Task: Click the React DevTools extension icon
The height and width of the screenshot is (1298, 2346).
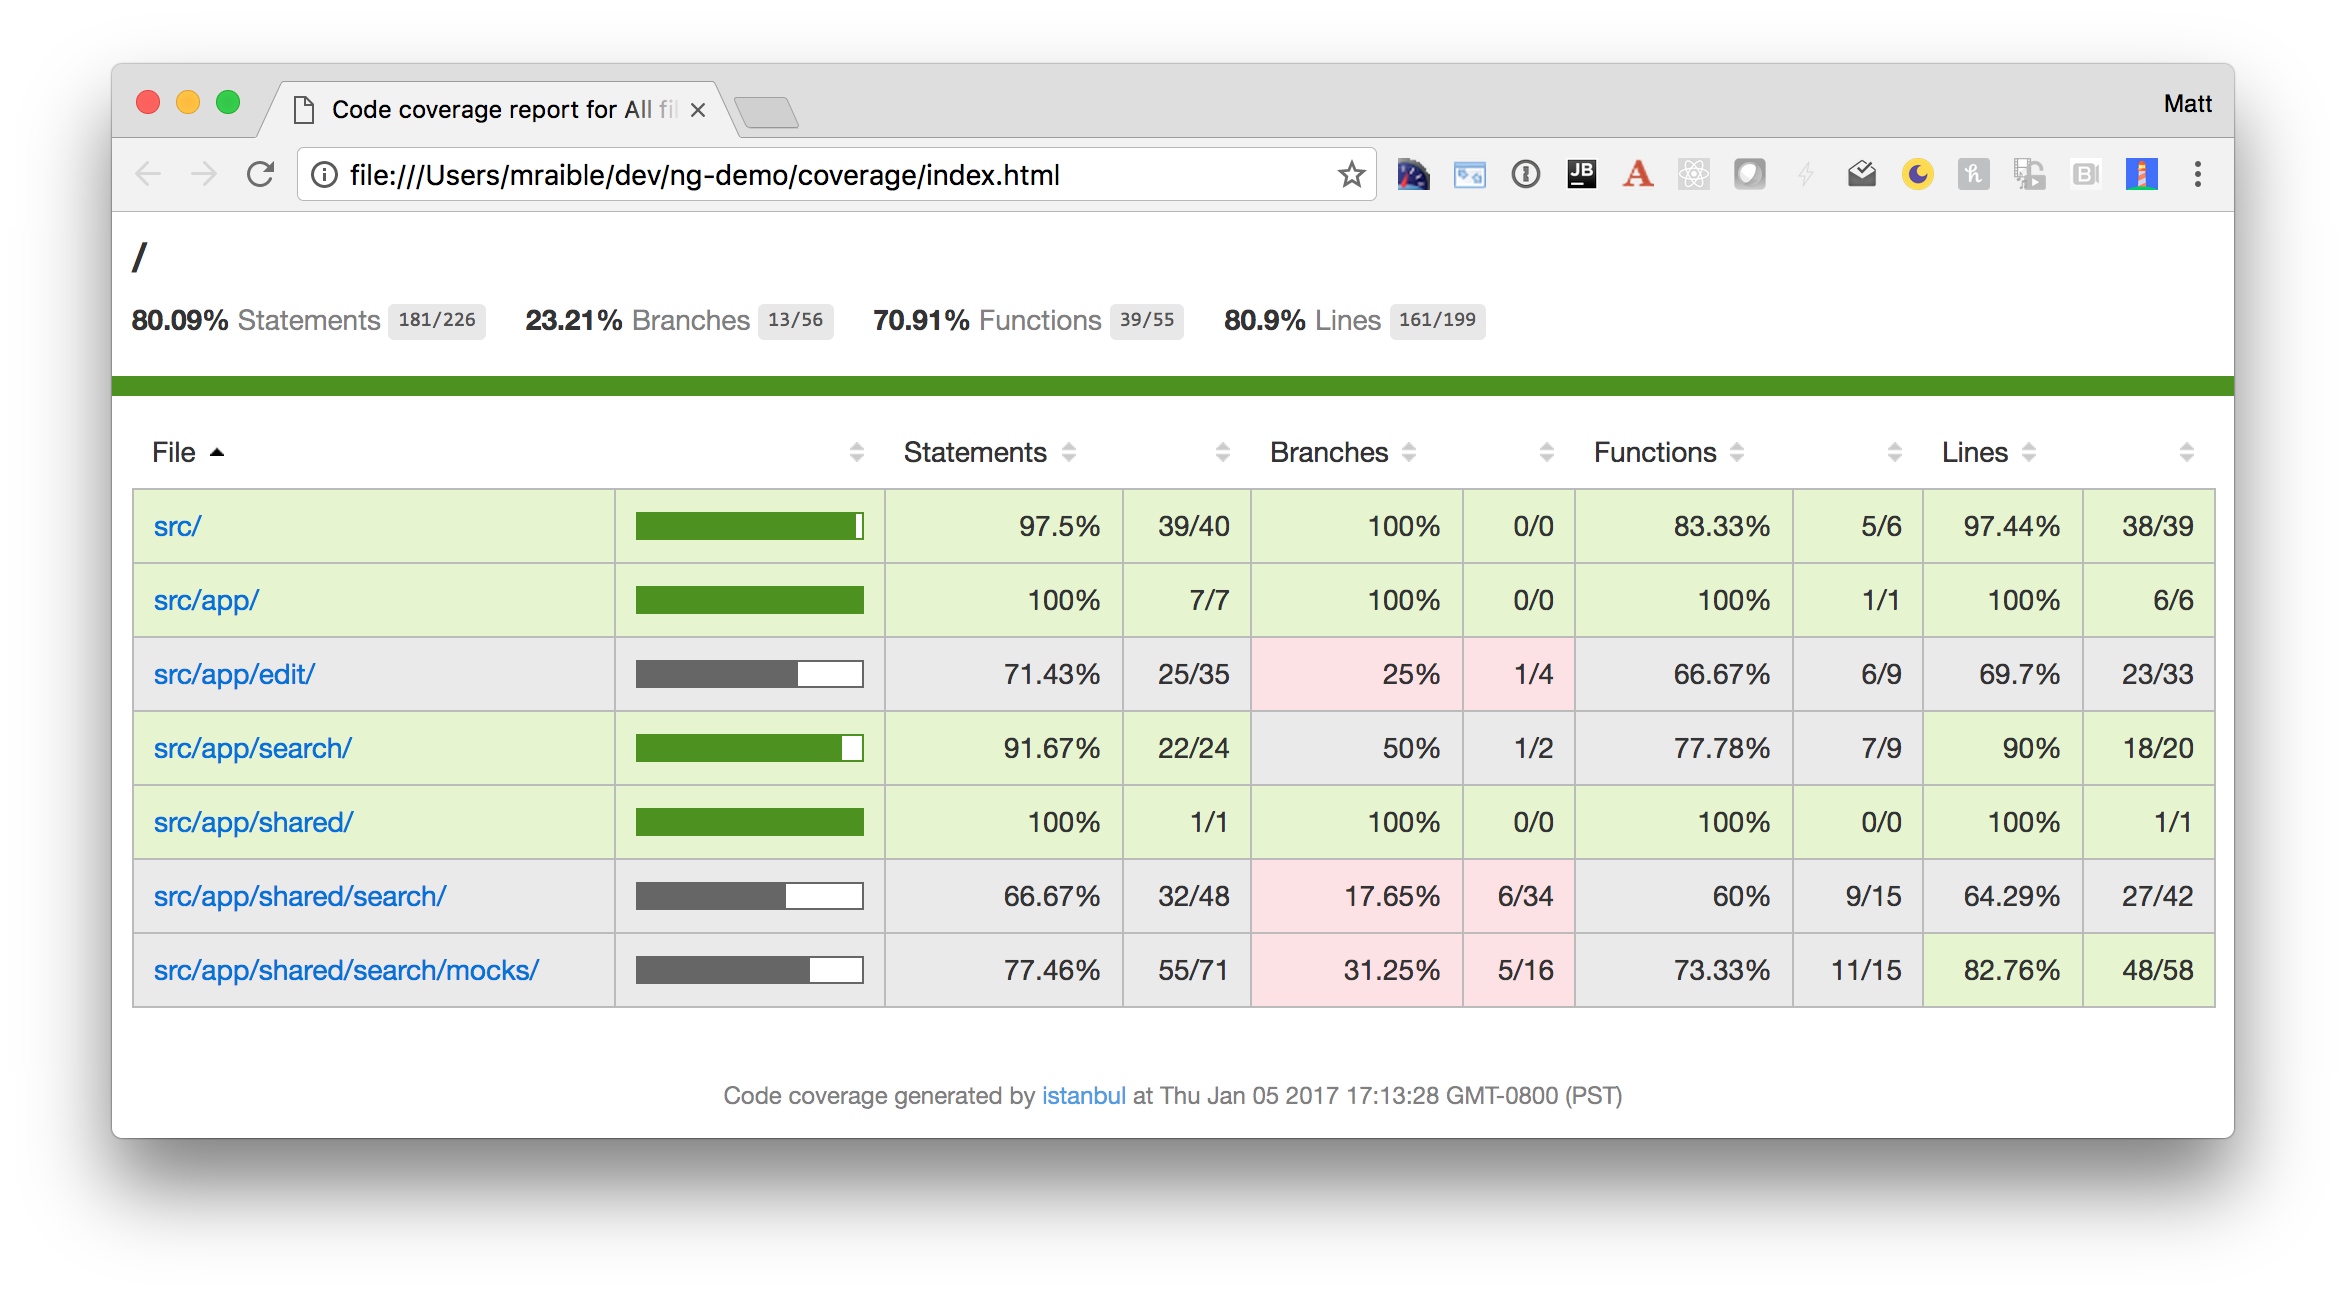Action: pos(1693,175)
